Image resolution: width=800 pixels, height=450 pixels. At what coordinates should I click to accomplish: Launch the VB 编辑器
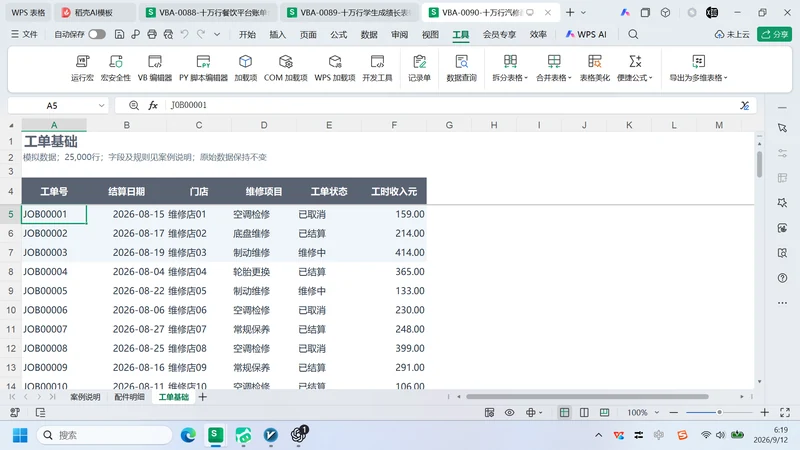155,68
